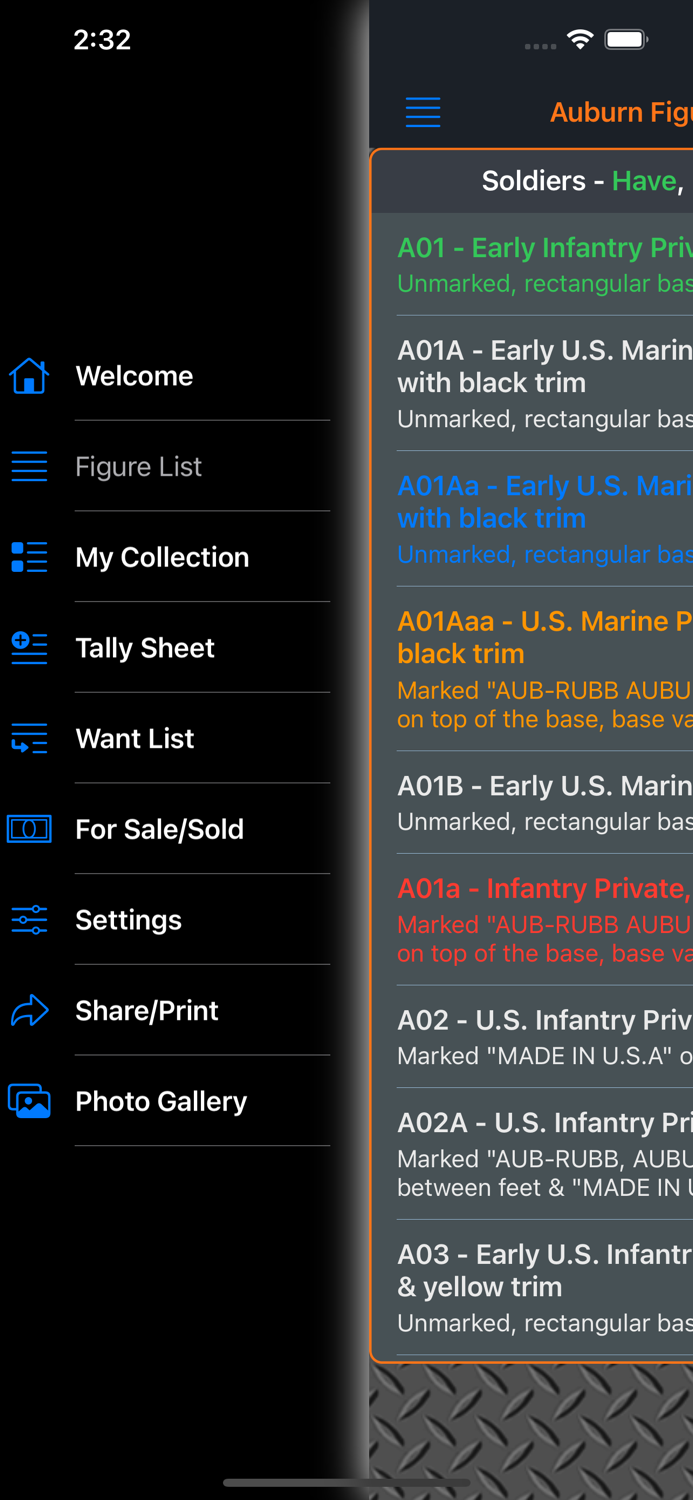This screenshot has width=693, height=1500.
Task: Select the A01 - Early Infantry row
Action: coord(533,265)
